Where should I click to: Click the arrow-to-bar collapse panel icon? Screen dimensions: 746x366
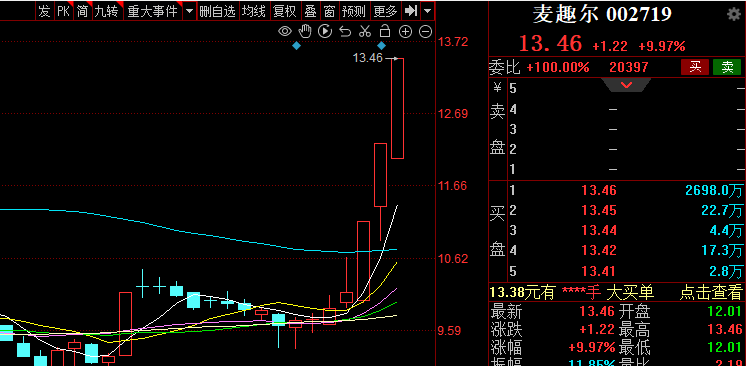(x=410, y=11)
